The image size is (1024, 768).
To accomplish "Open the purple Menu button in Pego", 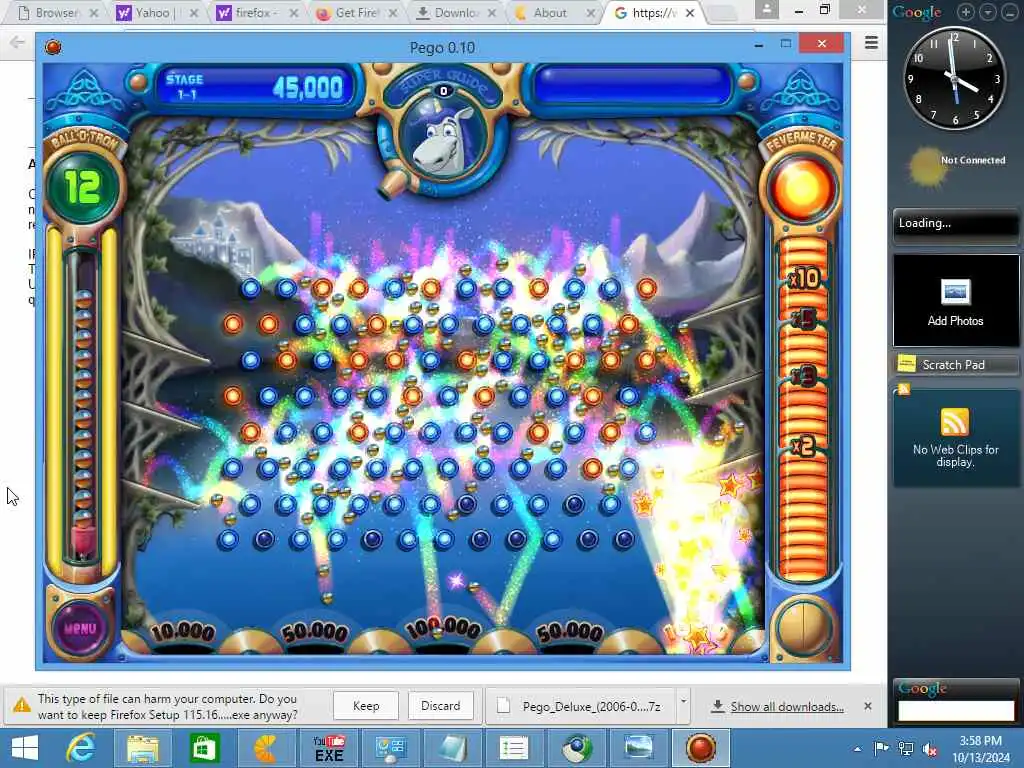I will coord(81,628).
